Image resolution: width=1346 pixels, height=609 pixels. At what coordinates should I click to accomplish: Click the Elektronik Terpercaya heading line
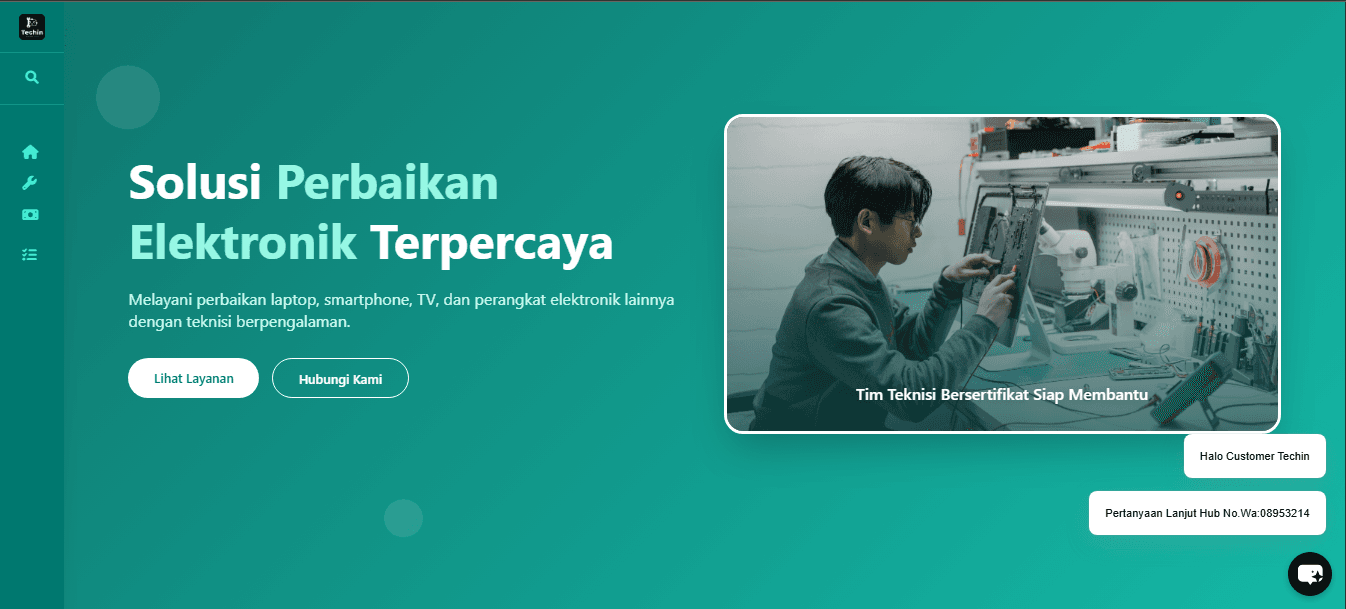[371, 243]
